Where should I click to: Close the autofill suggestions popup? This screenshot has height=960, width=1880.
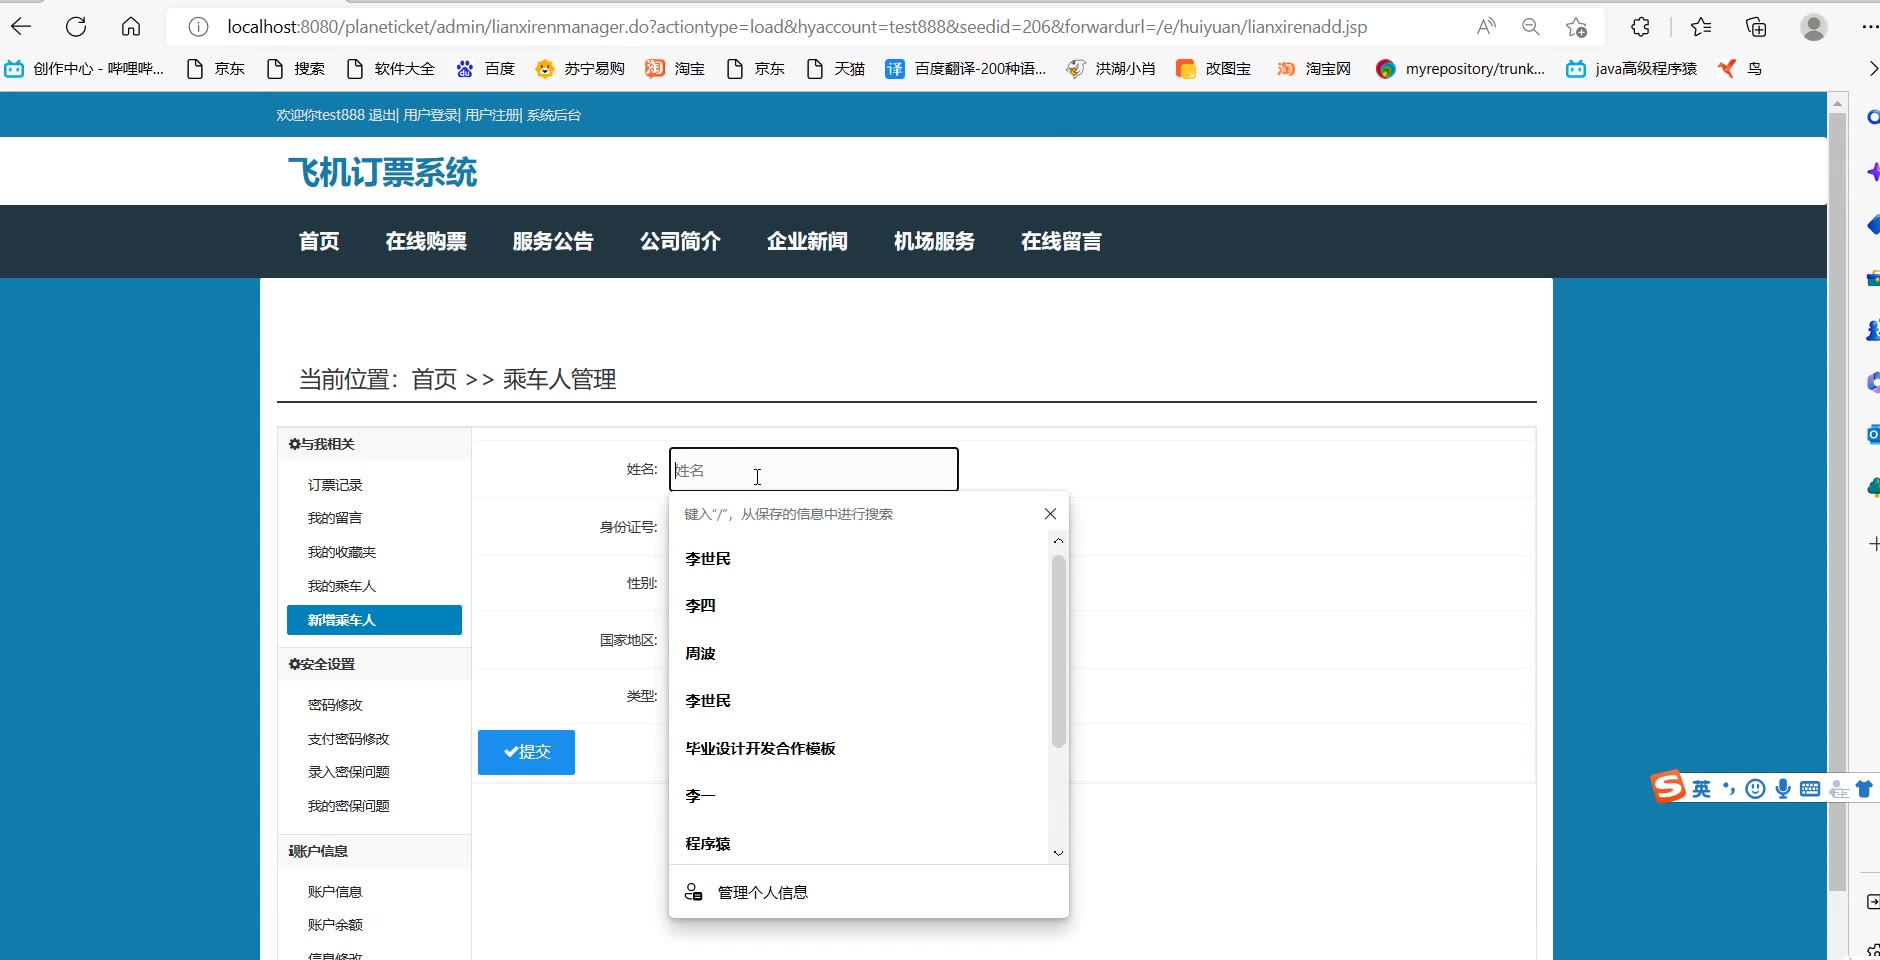[1050, 514]
